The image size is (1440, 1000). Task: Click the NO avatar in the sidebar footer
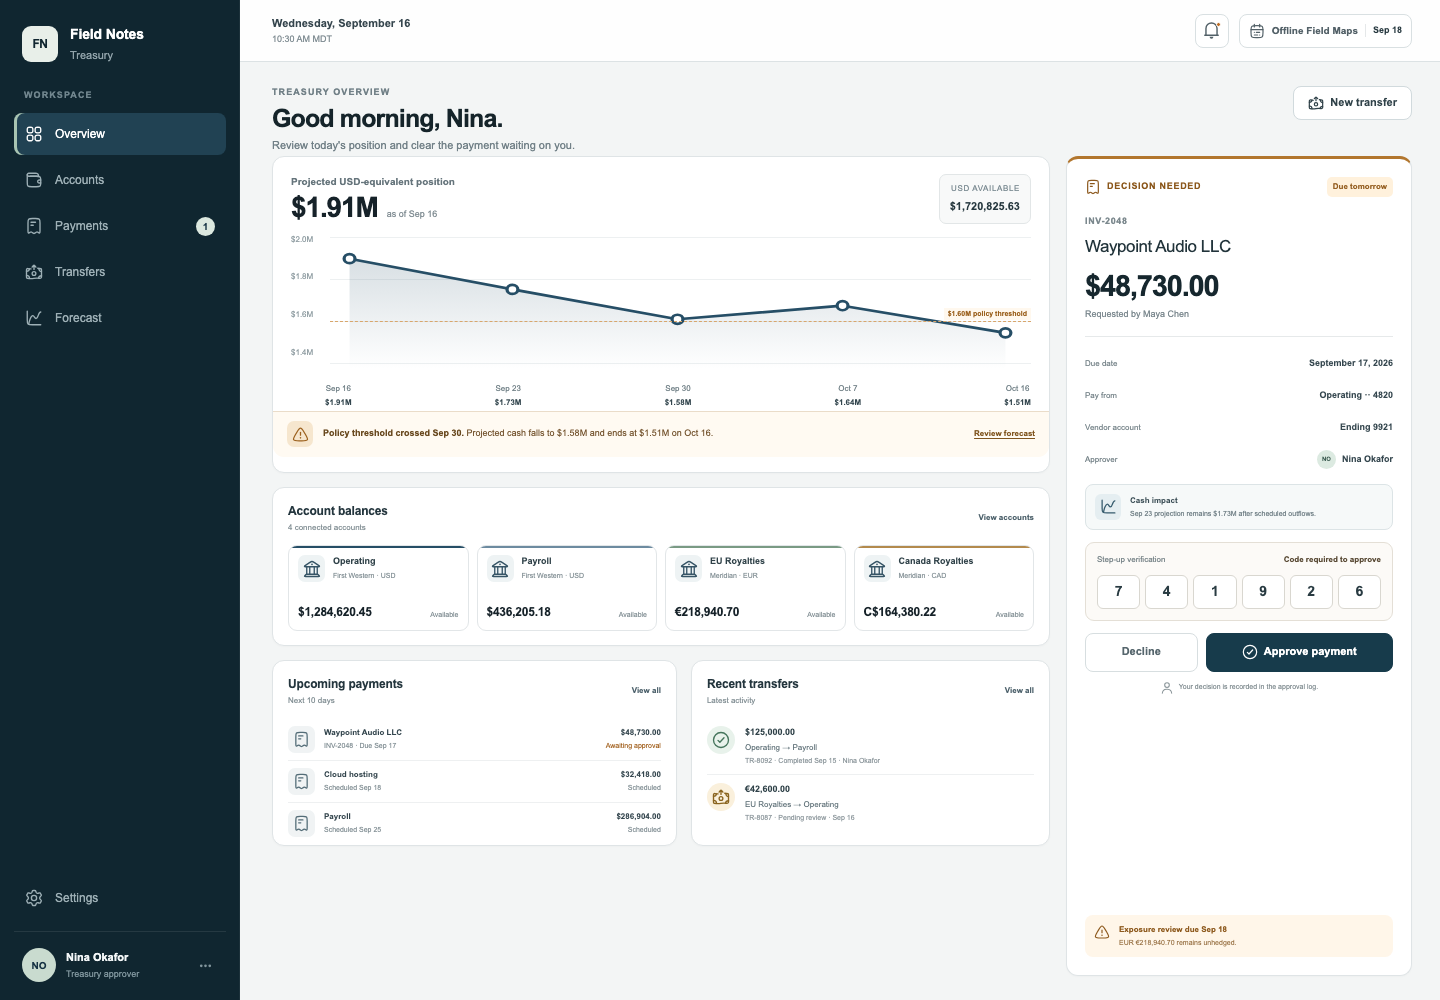39,966
